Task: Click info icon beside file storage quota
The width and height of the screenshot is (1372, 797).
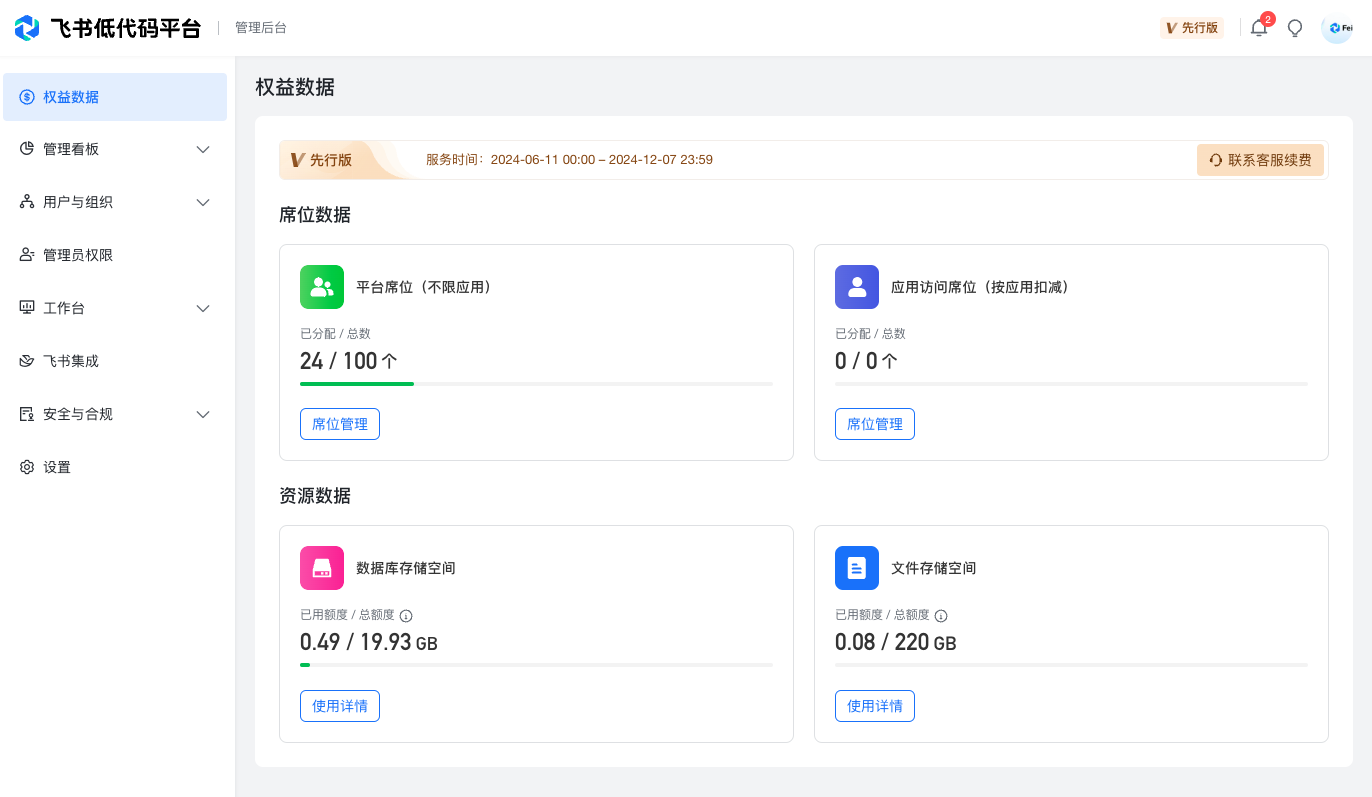Action: point(941,616)
